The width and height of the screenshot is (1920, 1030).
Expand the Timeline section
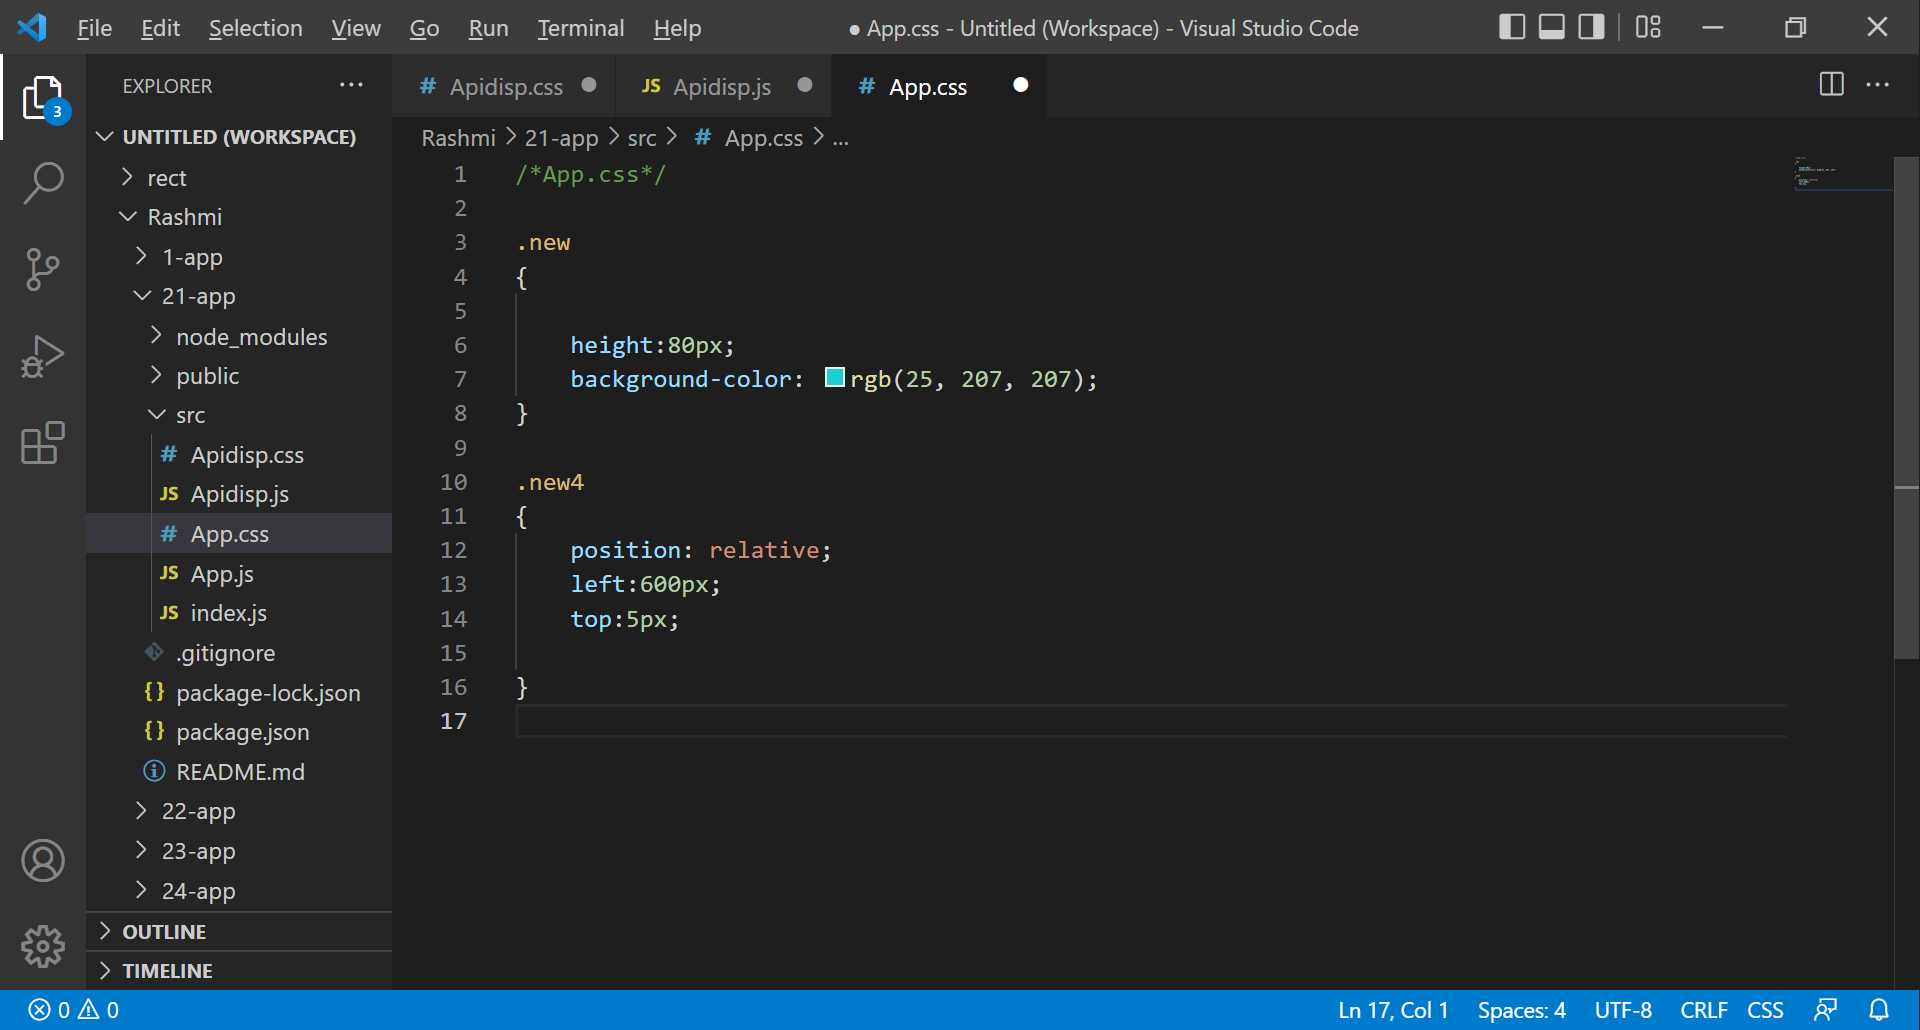pos(239,971)
